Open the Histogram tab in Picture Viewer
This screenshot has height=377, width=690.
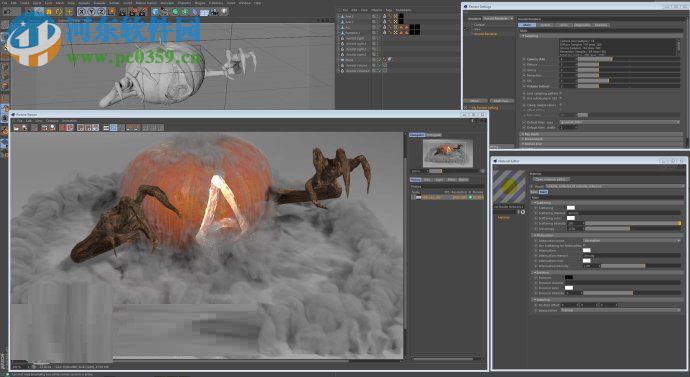(x=433, y=135)
